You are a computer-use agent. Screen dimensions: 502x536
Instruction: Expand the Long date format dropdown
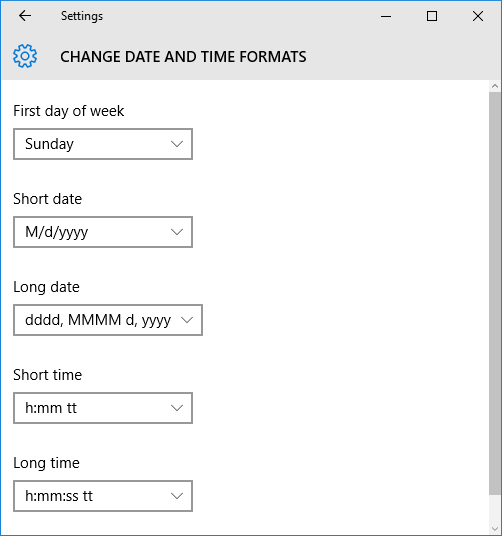click(108, 320)
